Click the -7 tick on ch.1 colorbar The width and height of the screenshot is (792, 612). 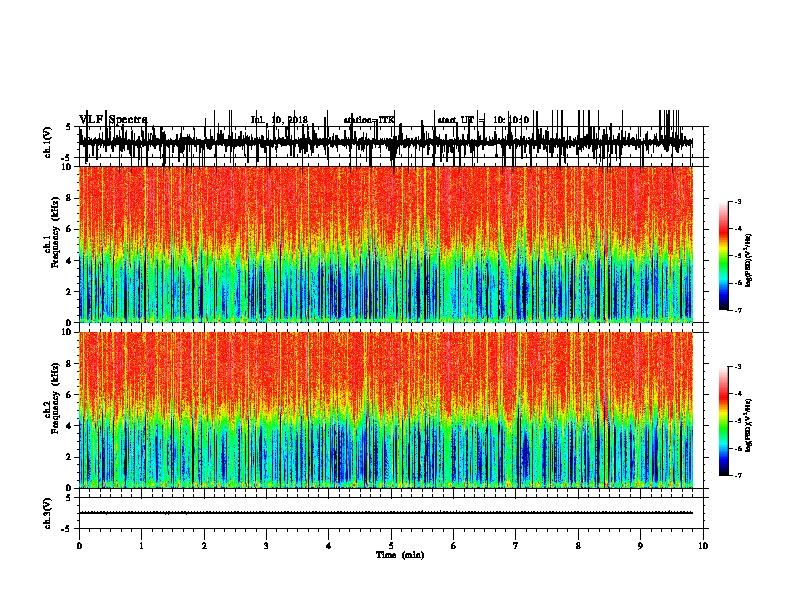pos(738,310)
